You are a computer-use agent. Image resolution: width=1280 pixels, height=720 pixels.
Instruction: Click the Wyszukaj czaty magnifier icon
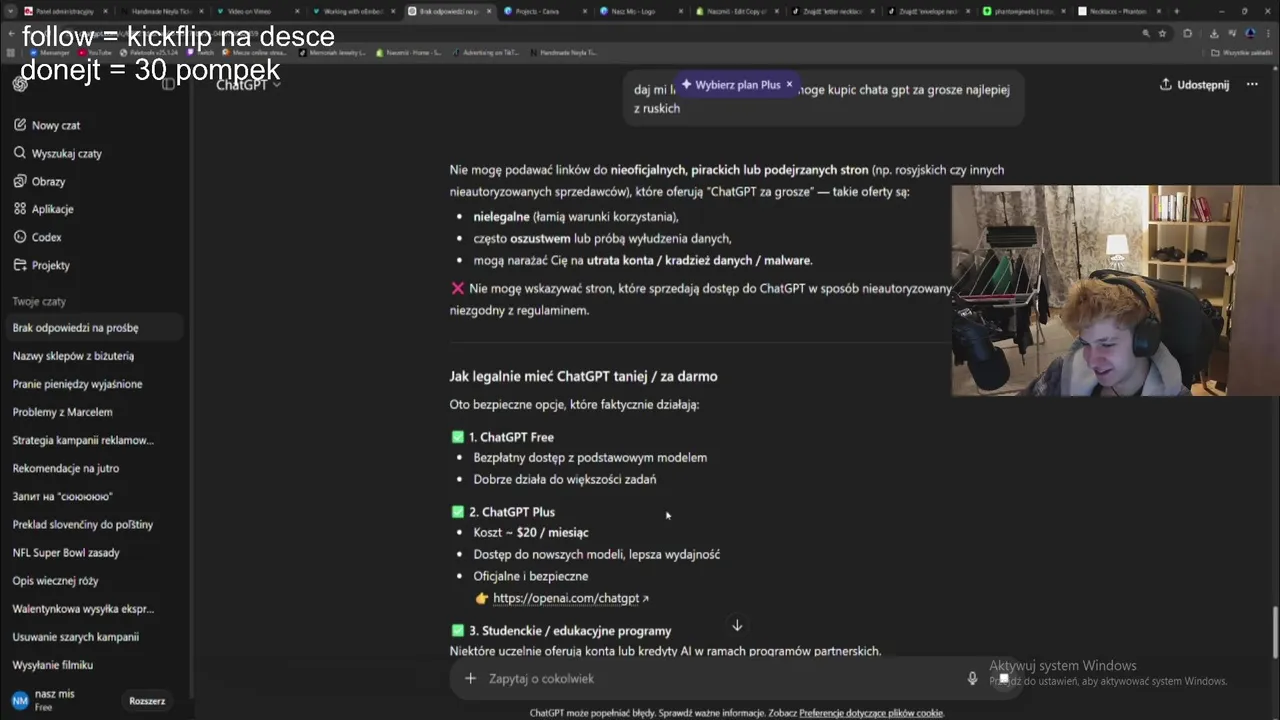pyautogui.click(x=20, y=153)
